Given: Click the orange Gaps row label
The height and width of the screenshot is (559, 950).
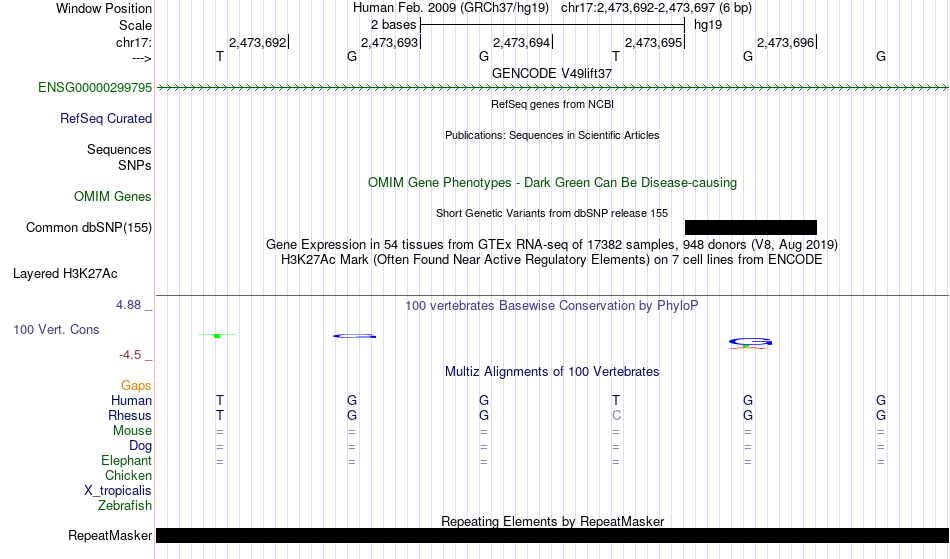Looking at the screenshot, I should coord(136,385).
